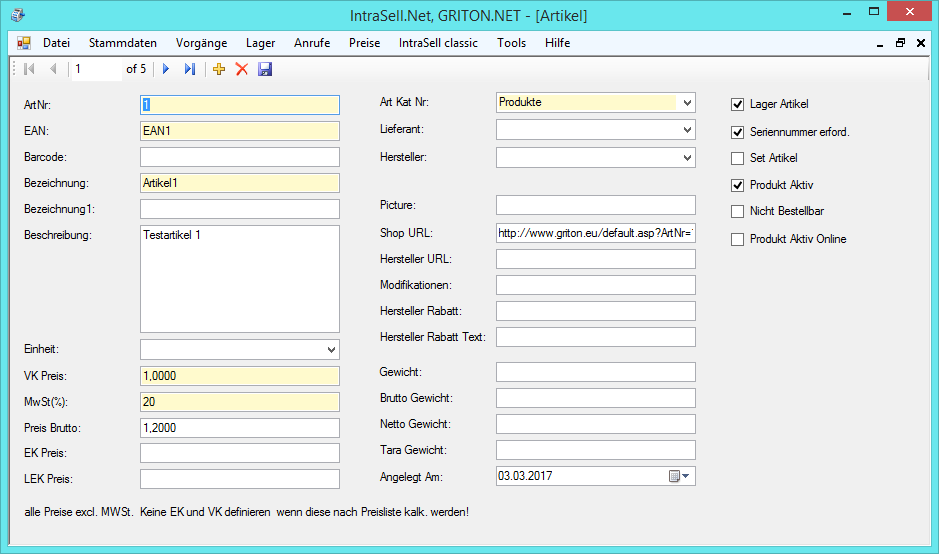Click the EK Preis field
This screenshot has height=554, width=939.
(240, 453)
